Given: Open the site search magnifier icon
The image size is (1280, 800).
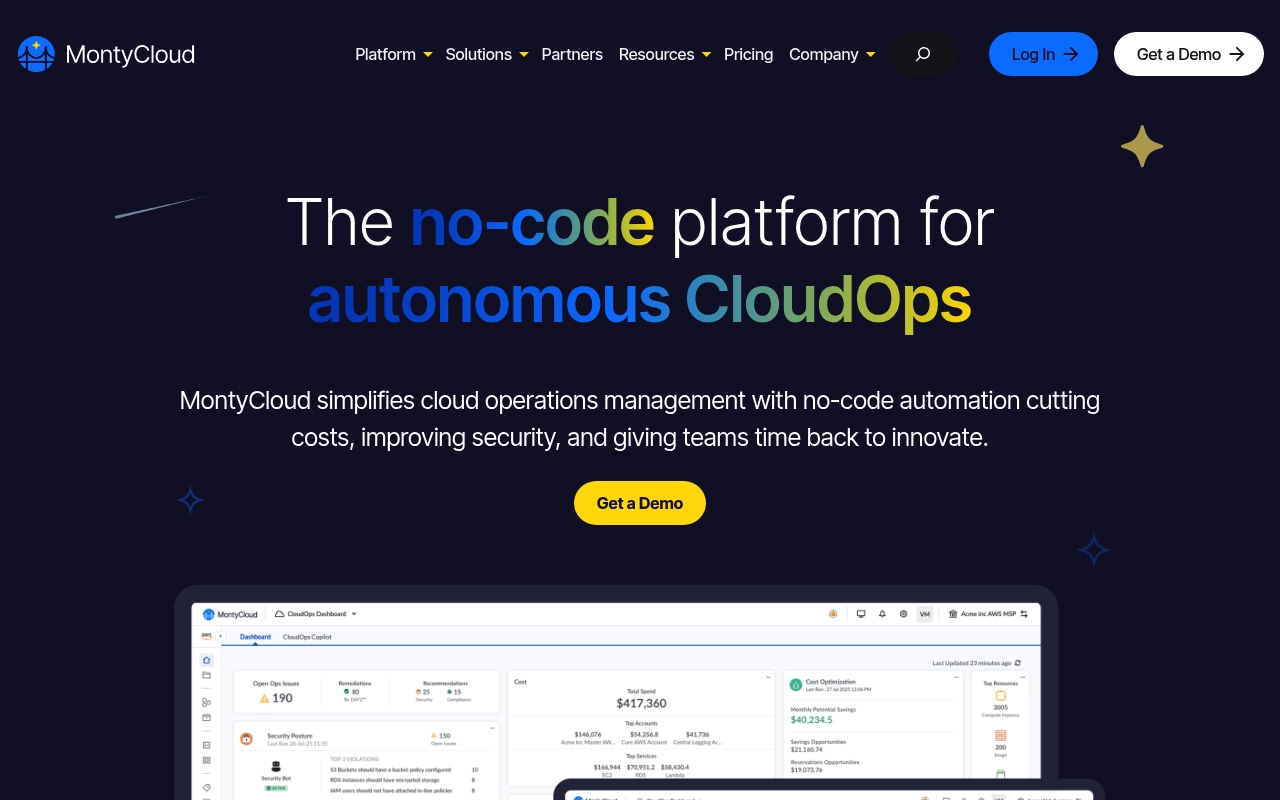Looking at the screenshot, I should point(923,54).
